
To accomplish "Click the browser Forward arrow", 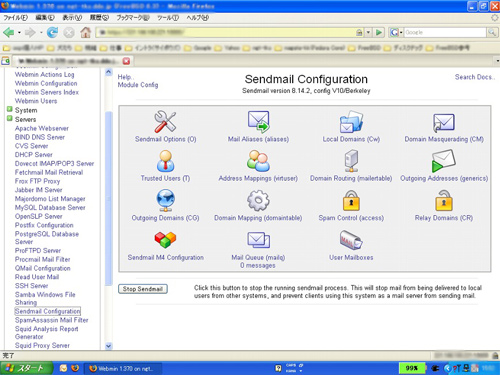I will (30, 32).
